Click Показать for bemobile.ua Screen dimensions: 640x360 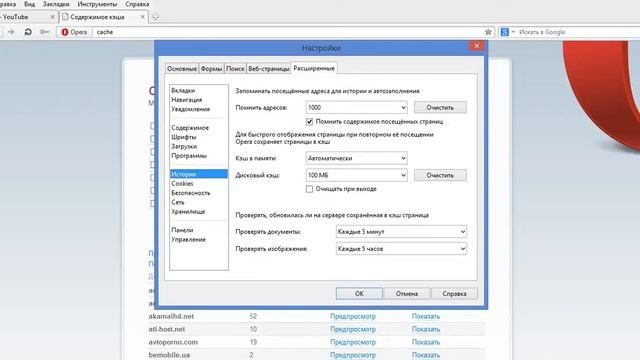[x=426, y=355]
